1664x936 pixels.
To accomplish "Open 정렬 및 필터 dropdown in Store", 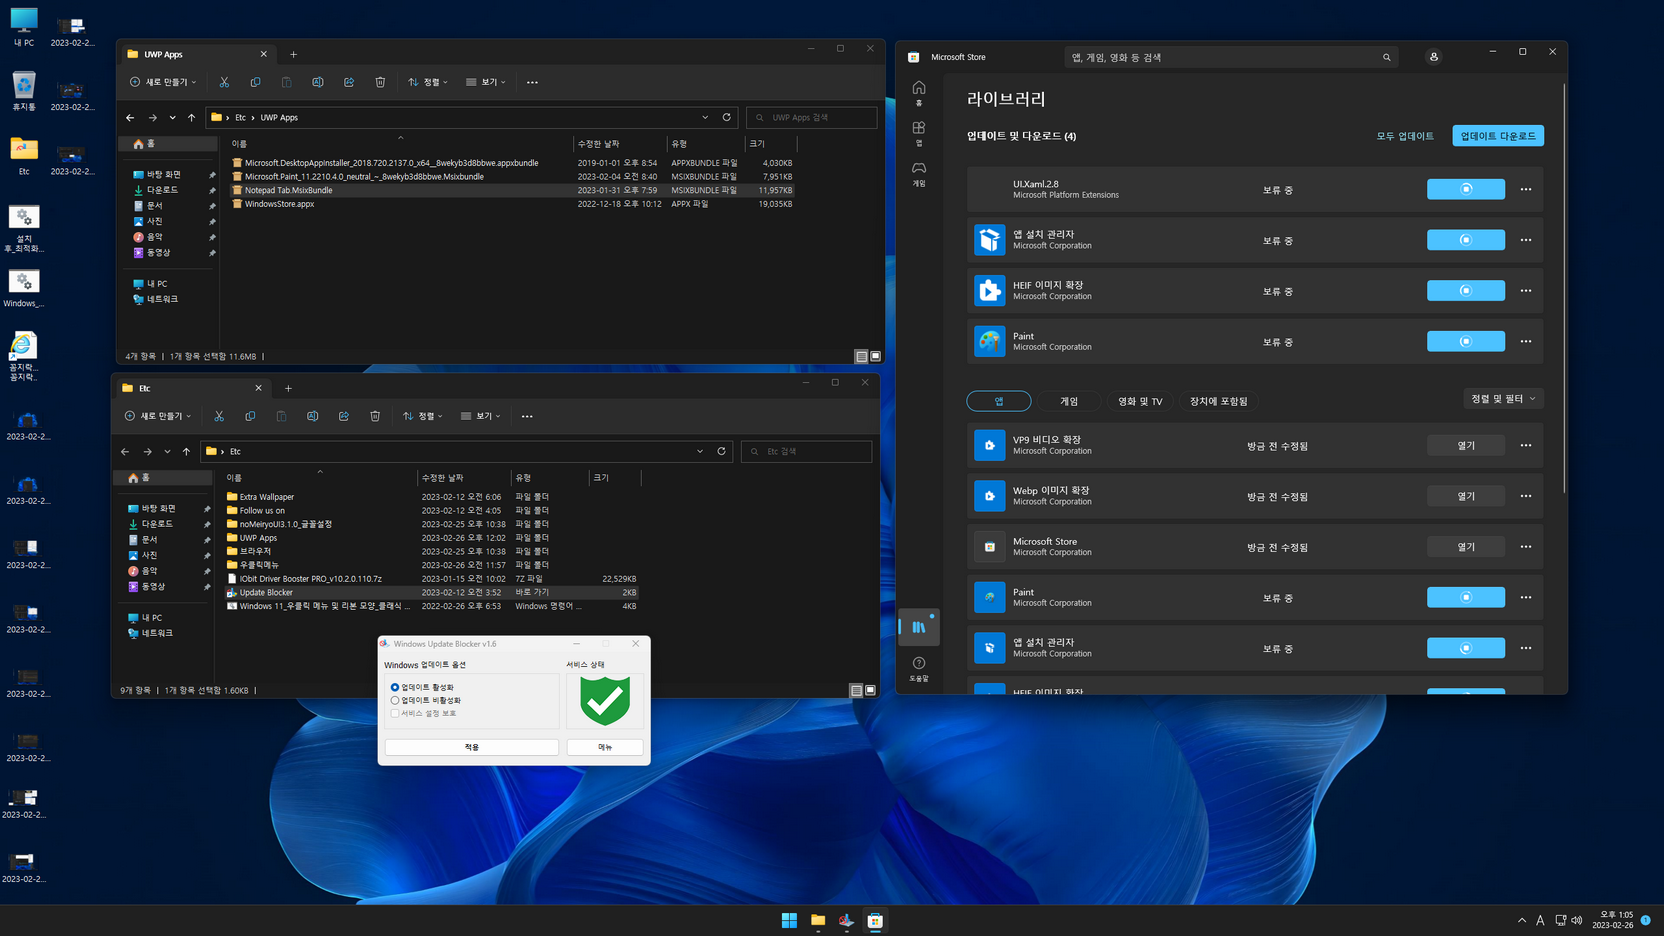I will pyautogui.click(x=1503, y=398).
